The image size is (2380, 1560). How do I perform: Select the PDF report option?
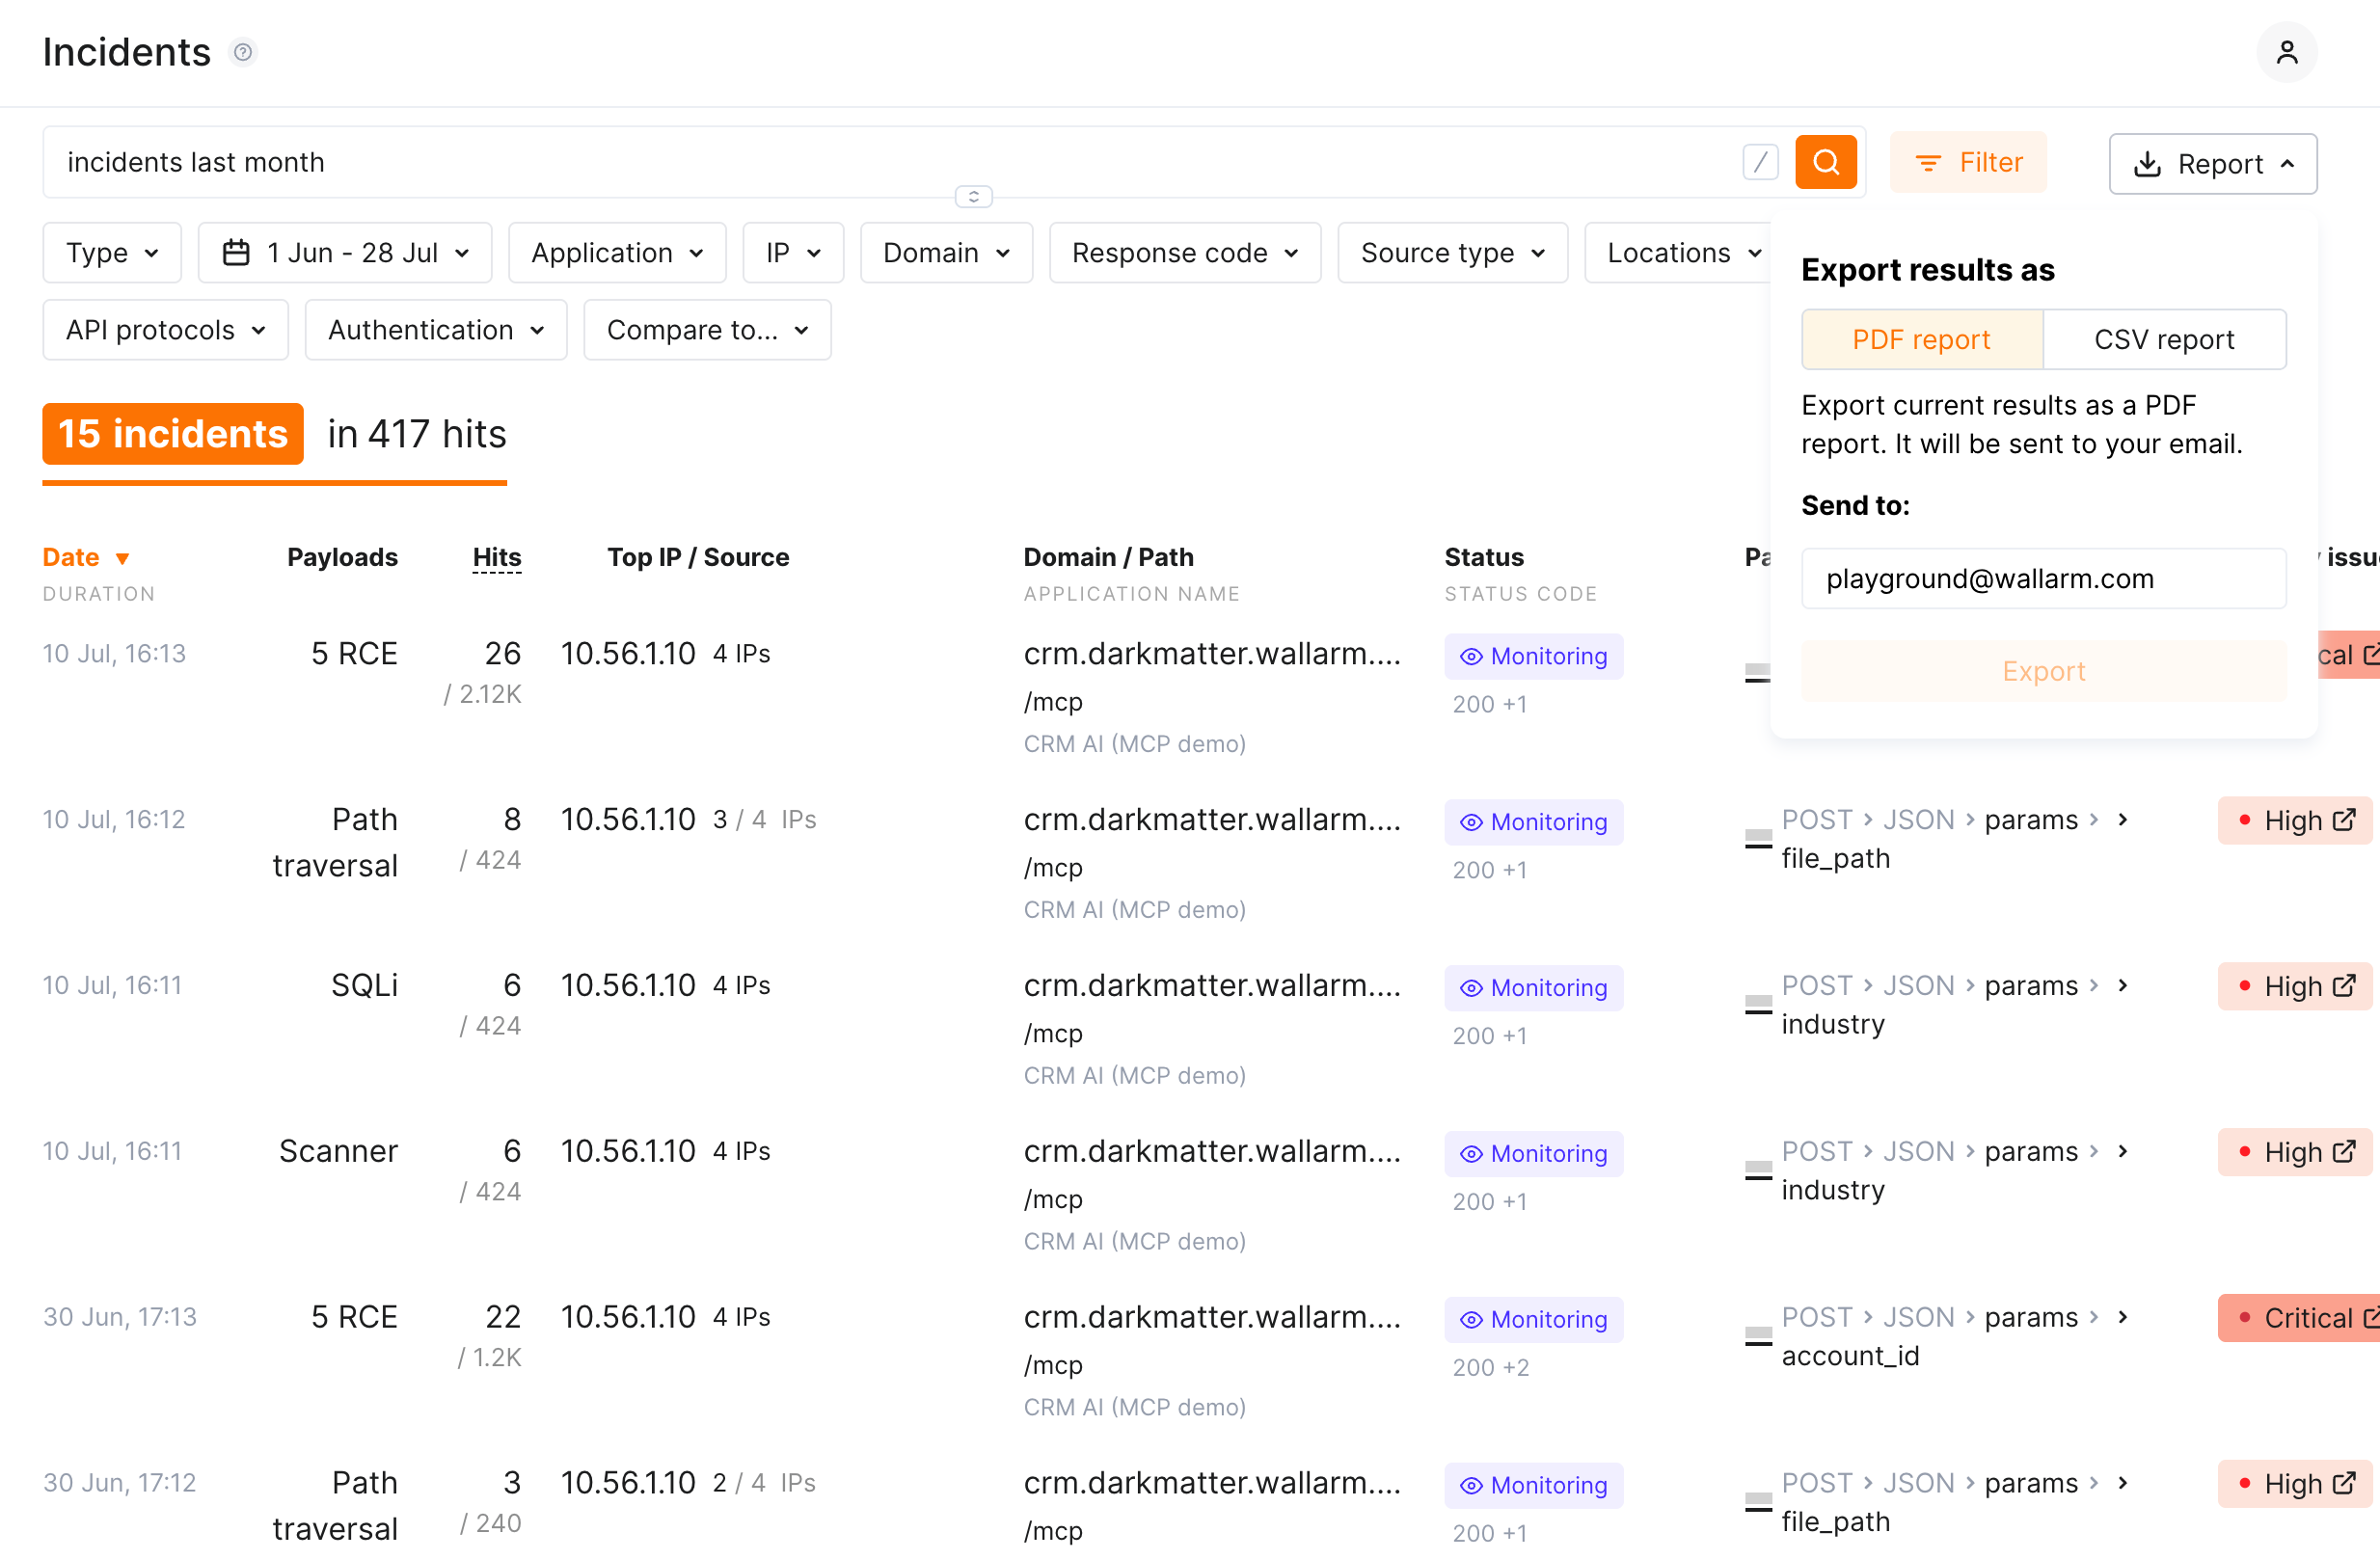pyautogui.click(x=1921, y=340)
